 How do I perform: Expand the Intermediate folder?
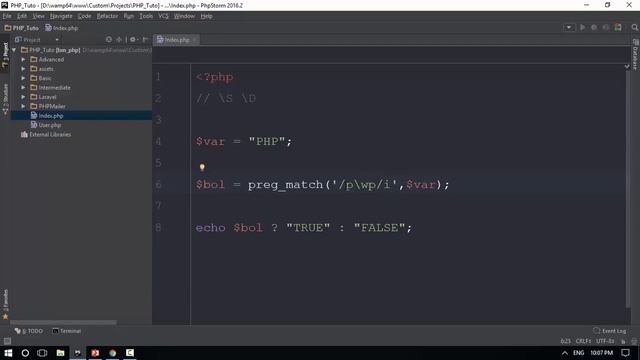(23, 87)
